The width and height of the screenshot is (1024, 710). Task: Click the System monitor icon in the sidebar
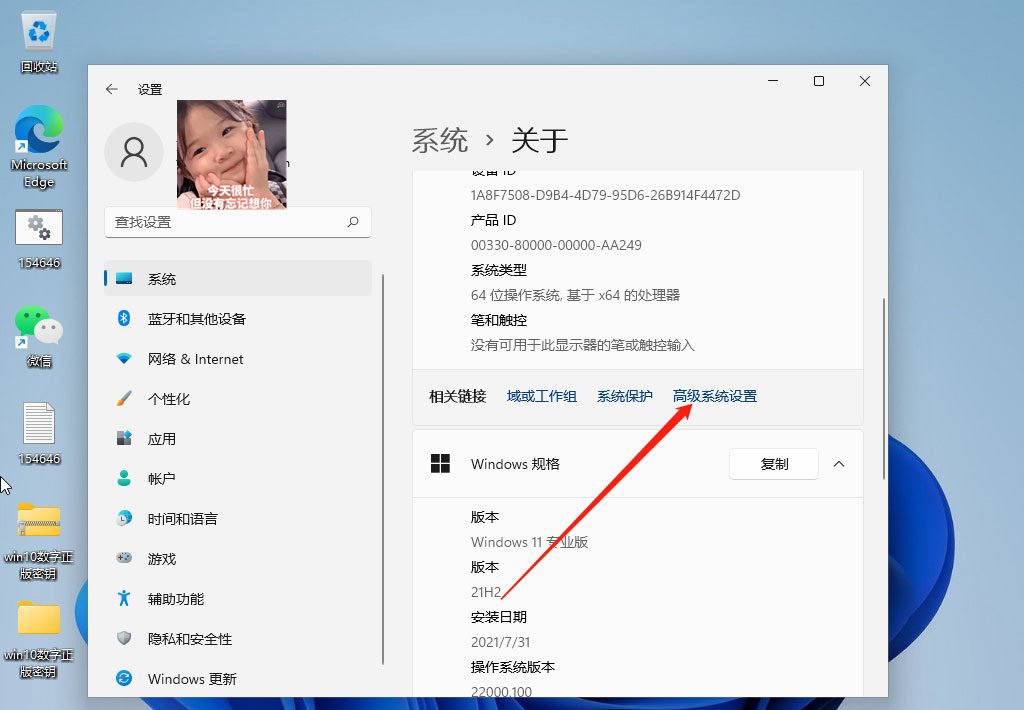pyautogui.click(x=124, y=279)
